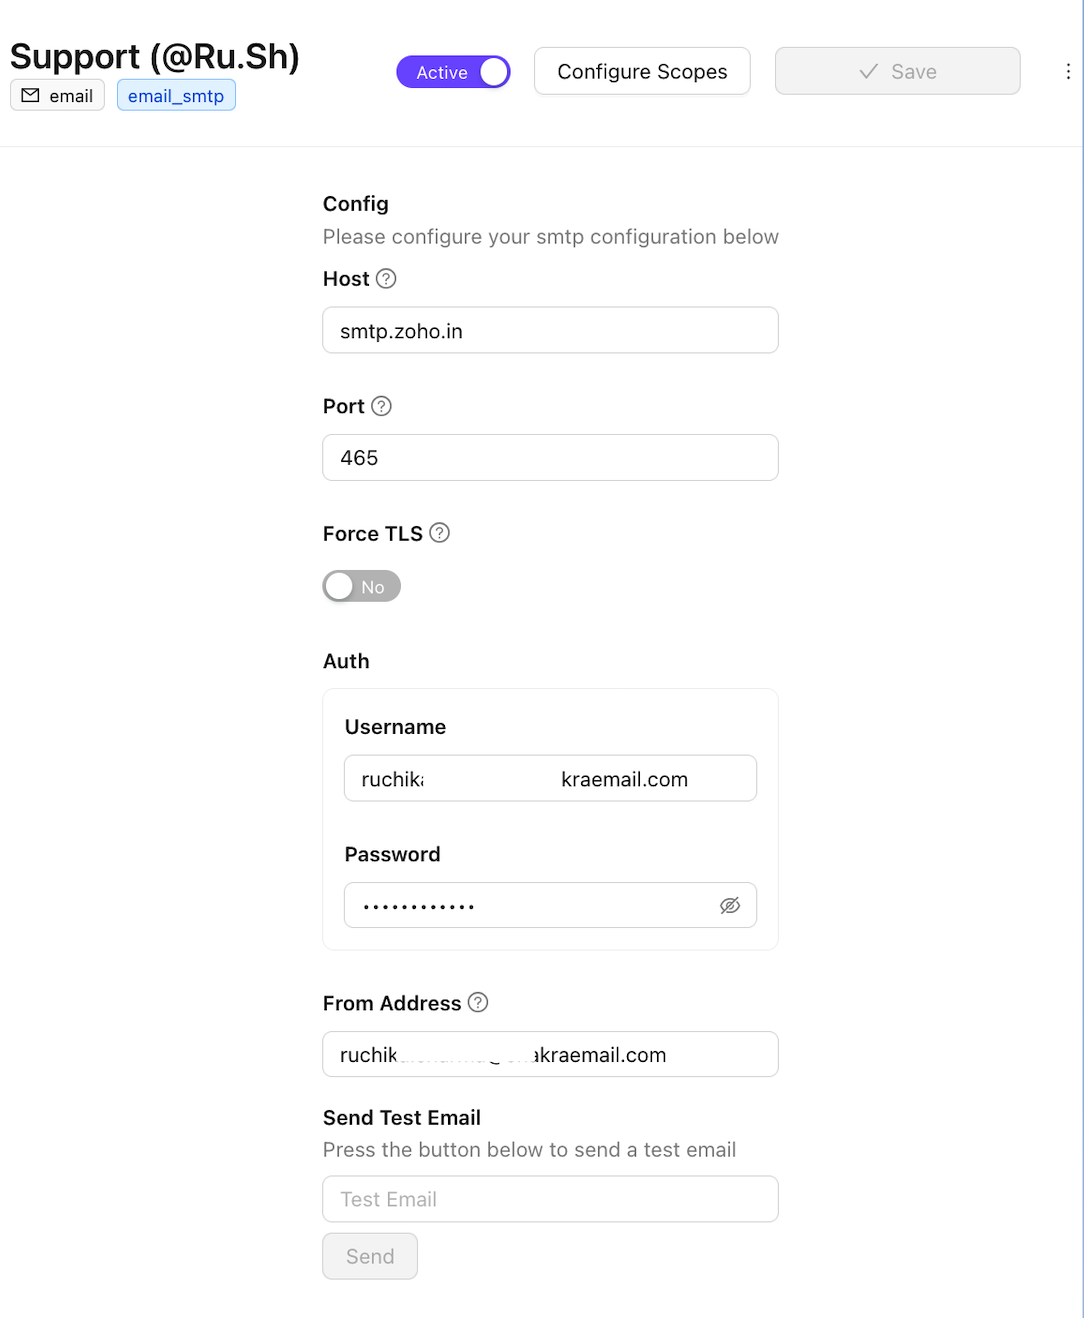
Task: Toggle the Active integration switch
Action: point(453,72)
